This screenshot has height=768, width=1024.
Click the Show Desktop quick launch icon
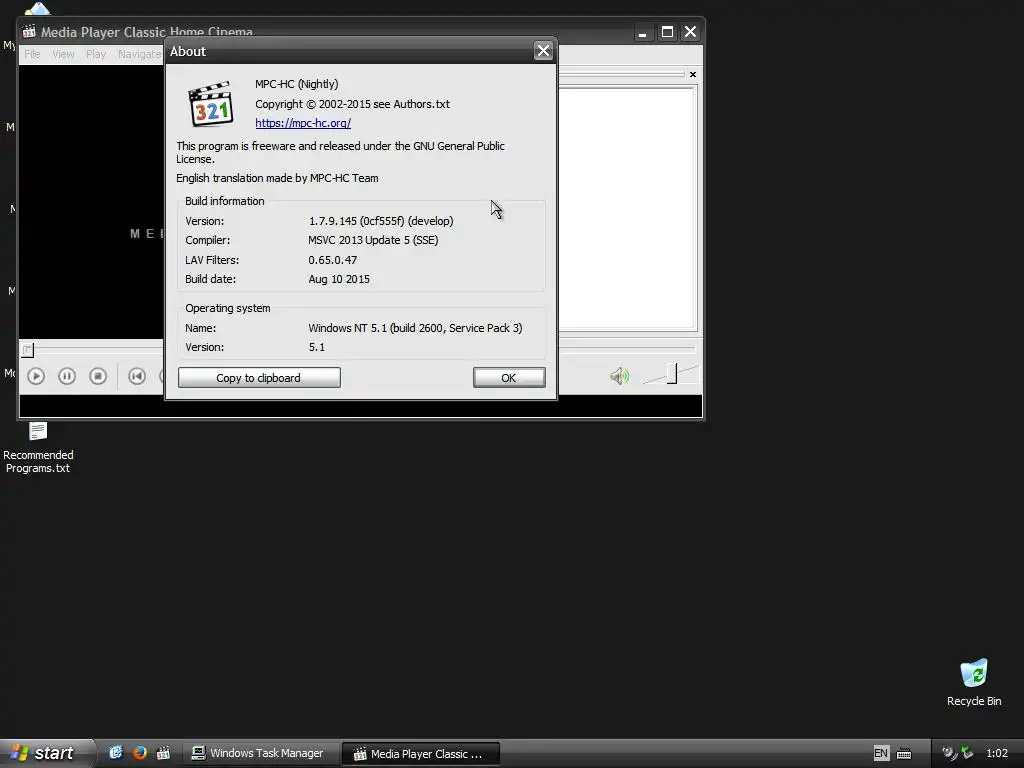click(x=116, y=753)
